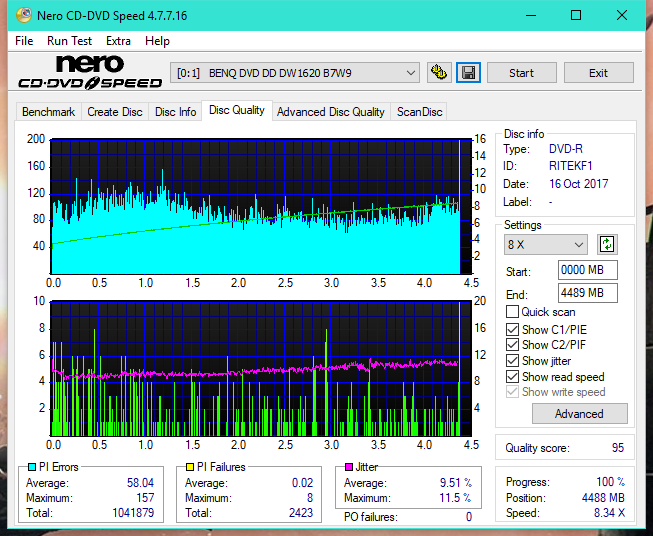Click the cyan PI Errors color swatch
Viewport: 653px width, 536px height.
(x=32, y=467)
